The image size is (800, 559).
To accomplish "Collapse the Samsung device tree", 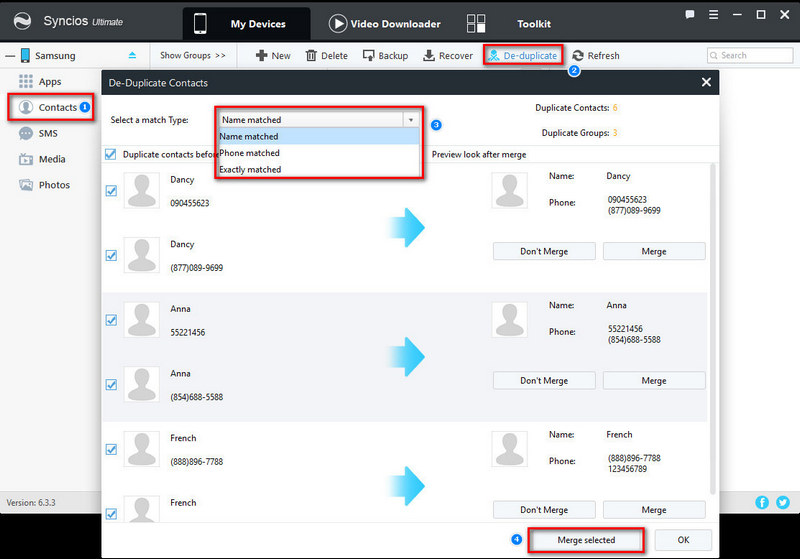I will tap(10, 56).
